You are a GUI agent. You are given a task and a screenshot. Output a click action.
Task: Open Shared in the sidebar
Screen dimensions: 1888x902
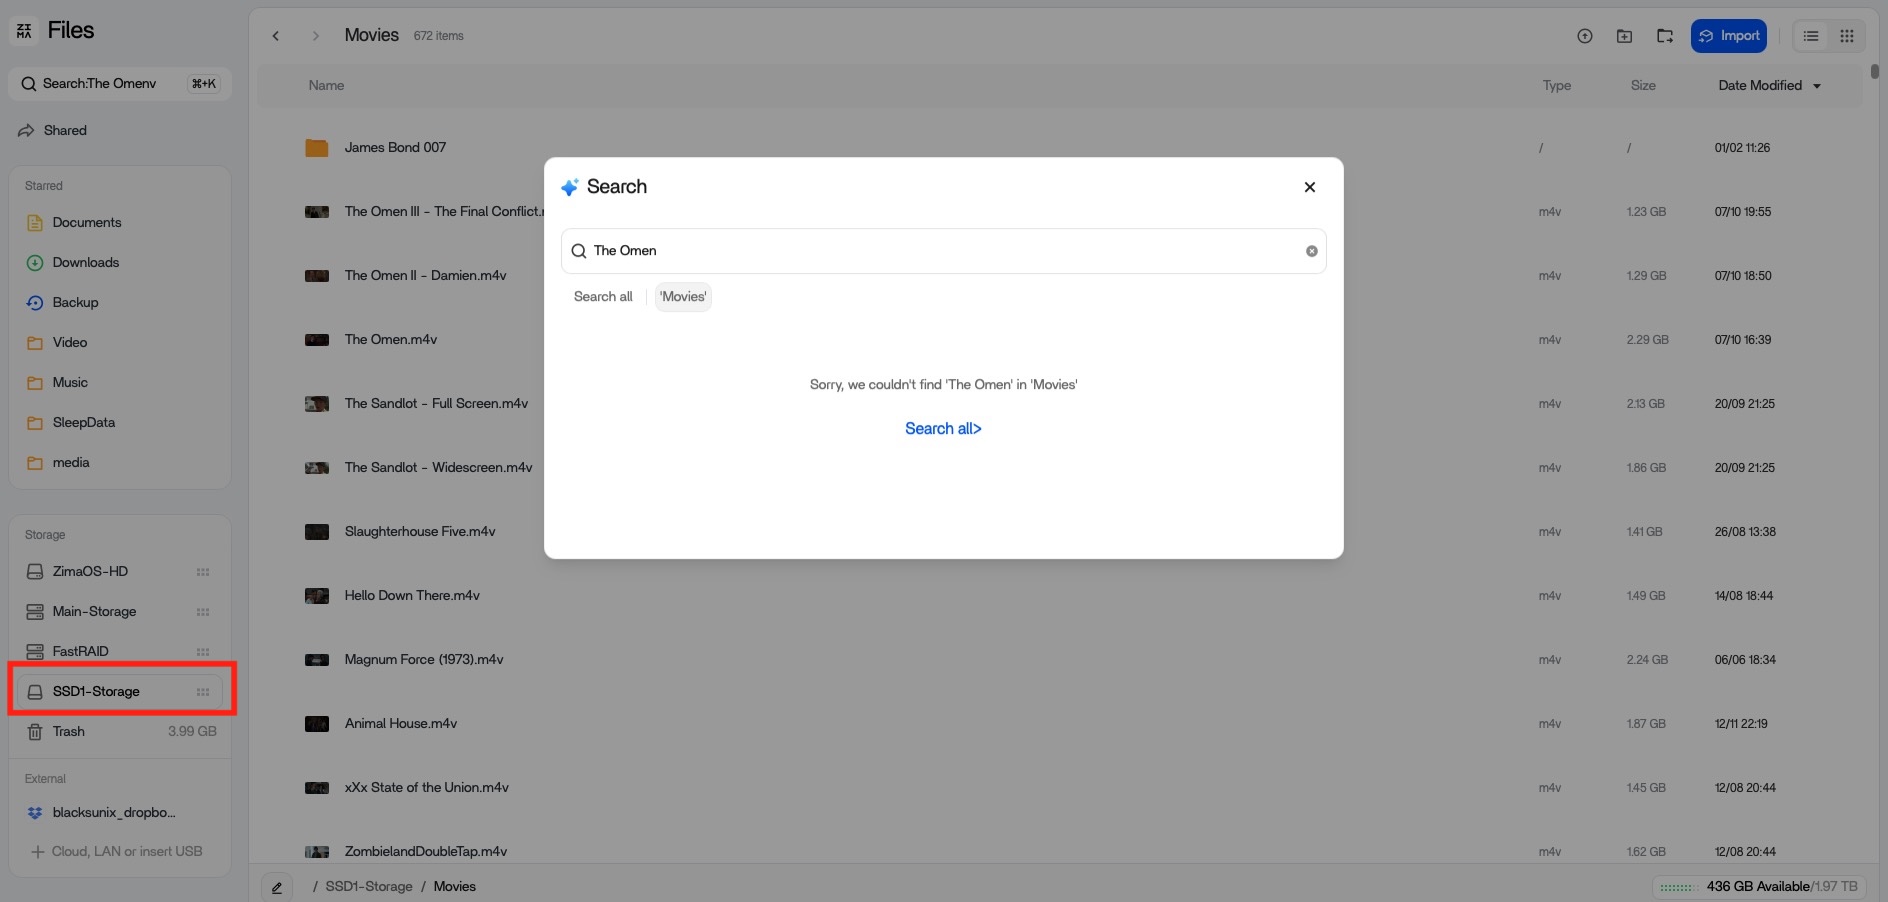65,130
